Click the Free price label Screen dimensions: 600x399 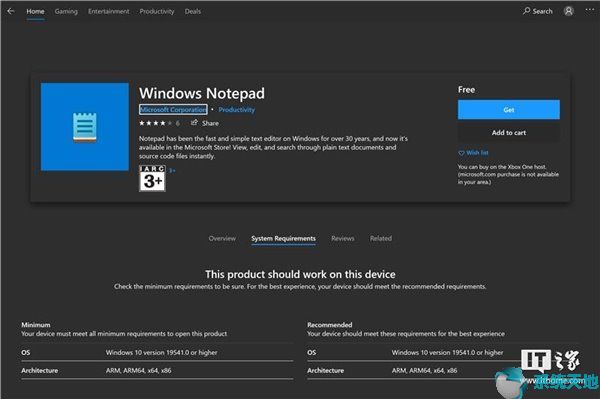(x=466, y=90)
